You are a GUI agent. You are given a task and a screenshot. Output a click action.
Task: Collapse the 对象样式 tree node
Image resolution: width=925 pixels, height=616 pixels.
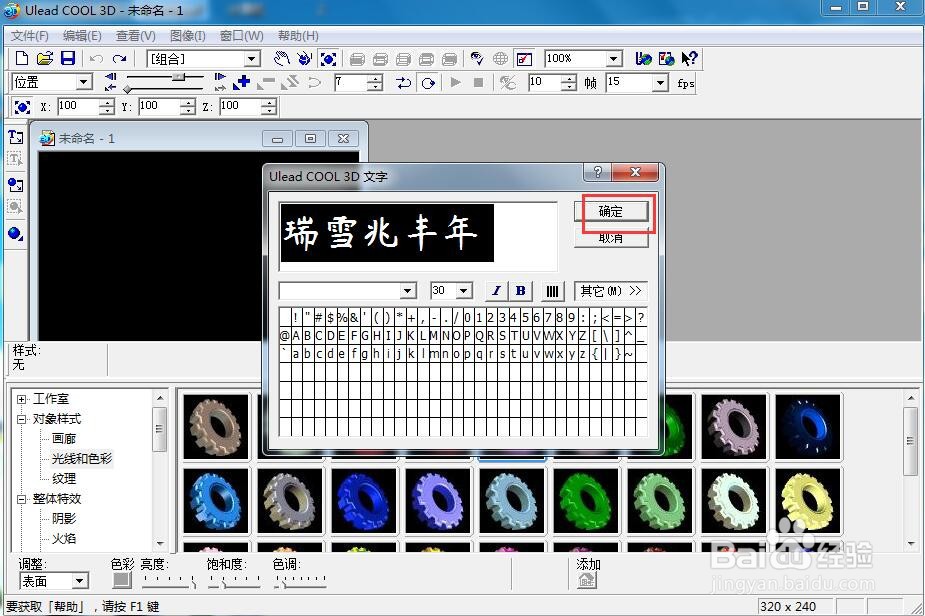[21, 420]
